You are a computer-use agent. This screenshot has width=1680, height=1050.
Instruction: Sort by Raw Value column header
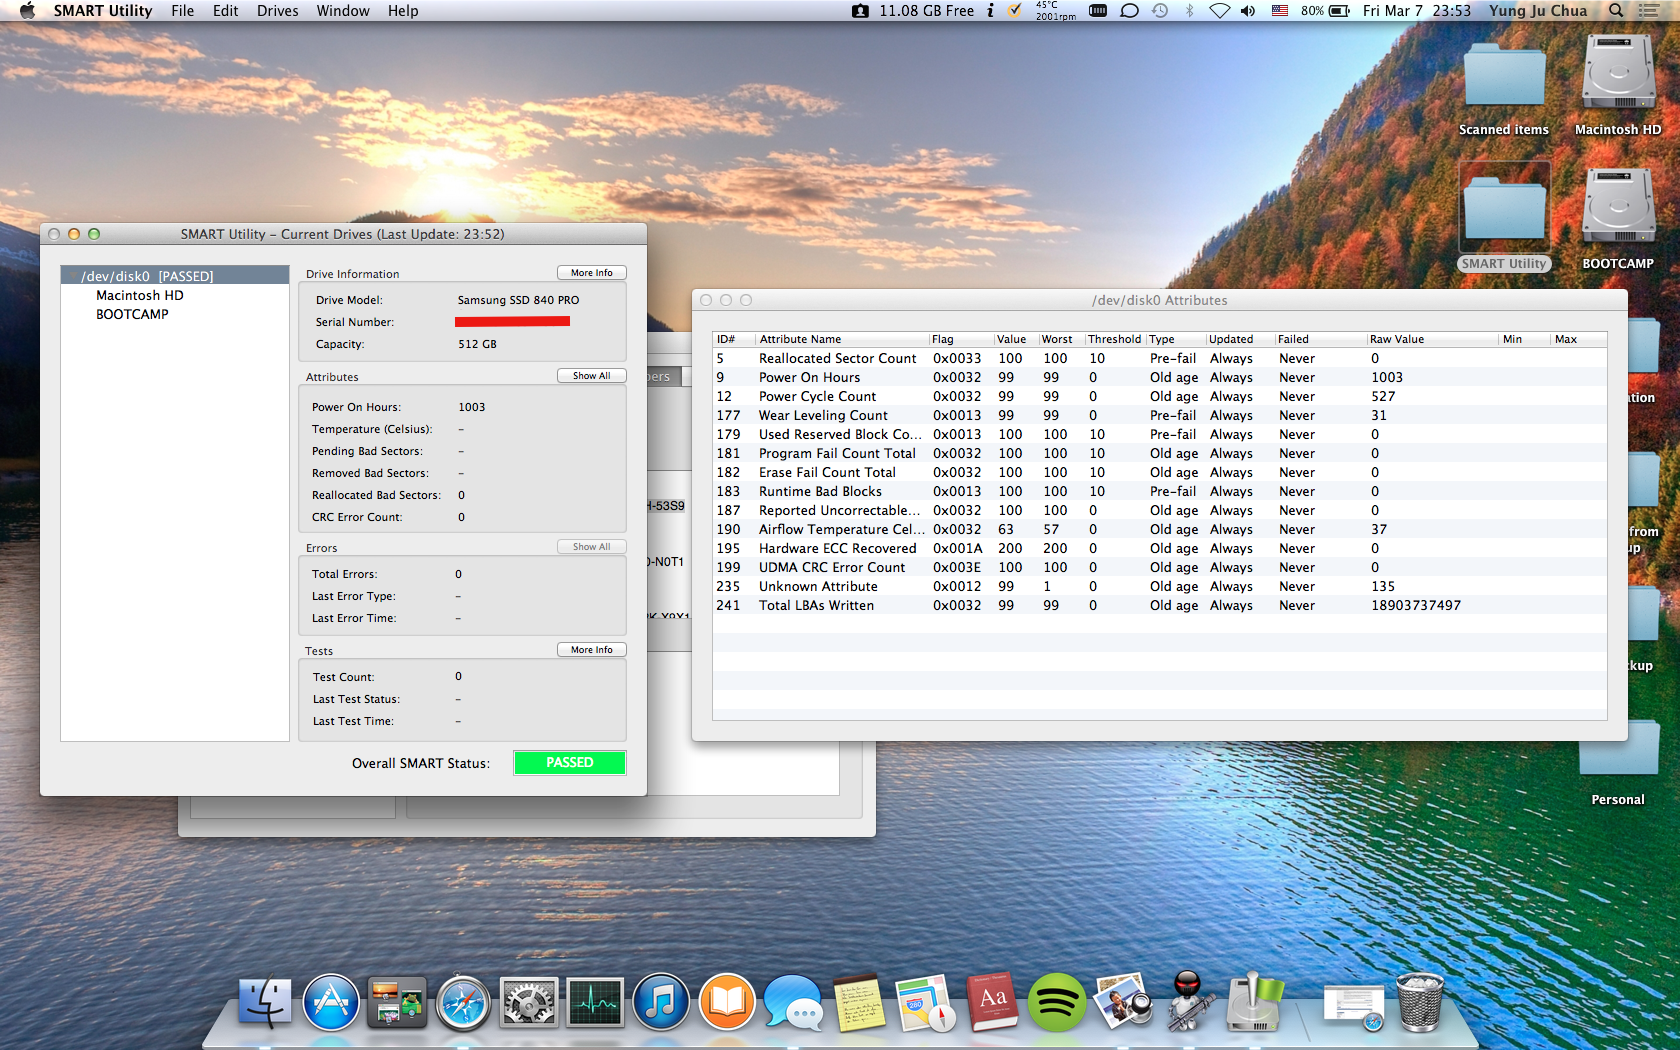(x=1432, y=339)
